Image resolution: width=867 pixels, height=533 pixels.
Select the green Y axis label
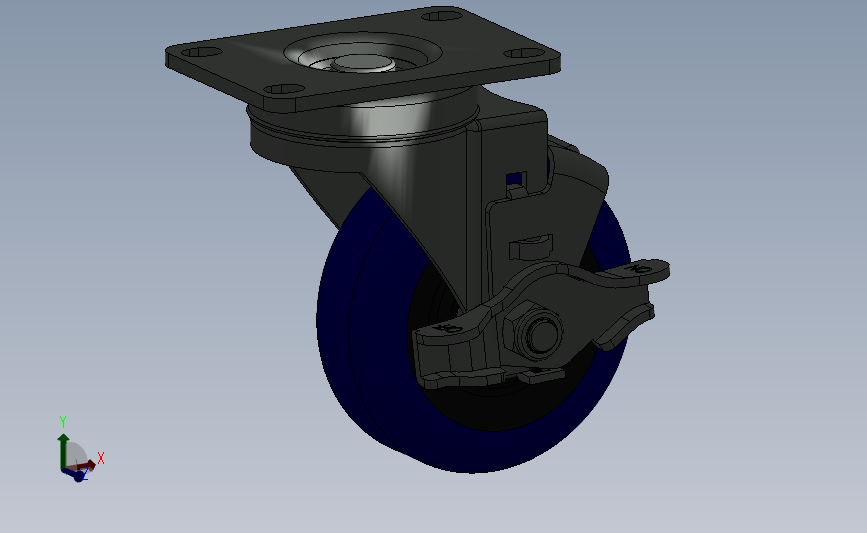point(63,422)
